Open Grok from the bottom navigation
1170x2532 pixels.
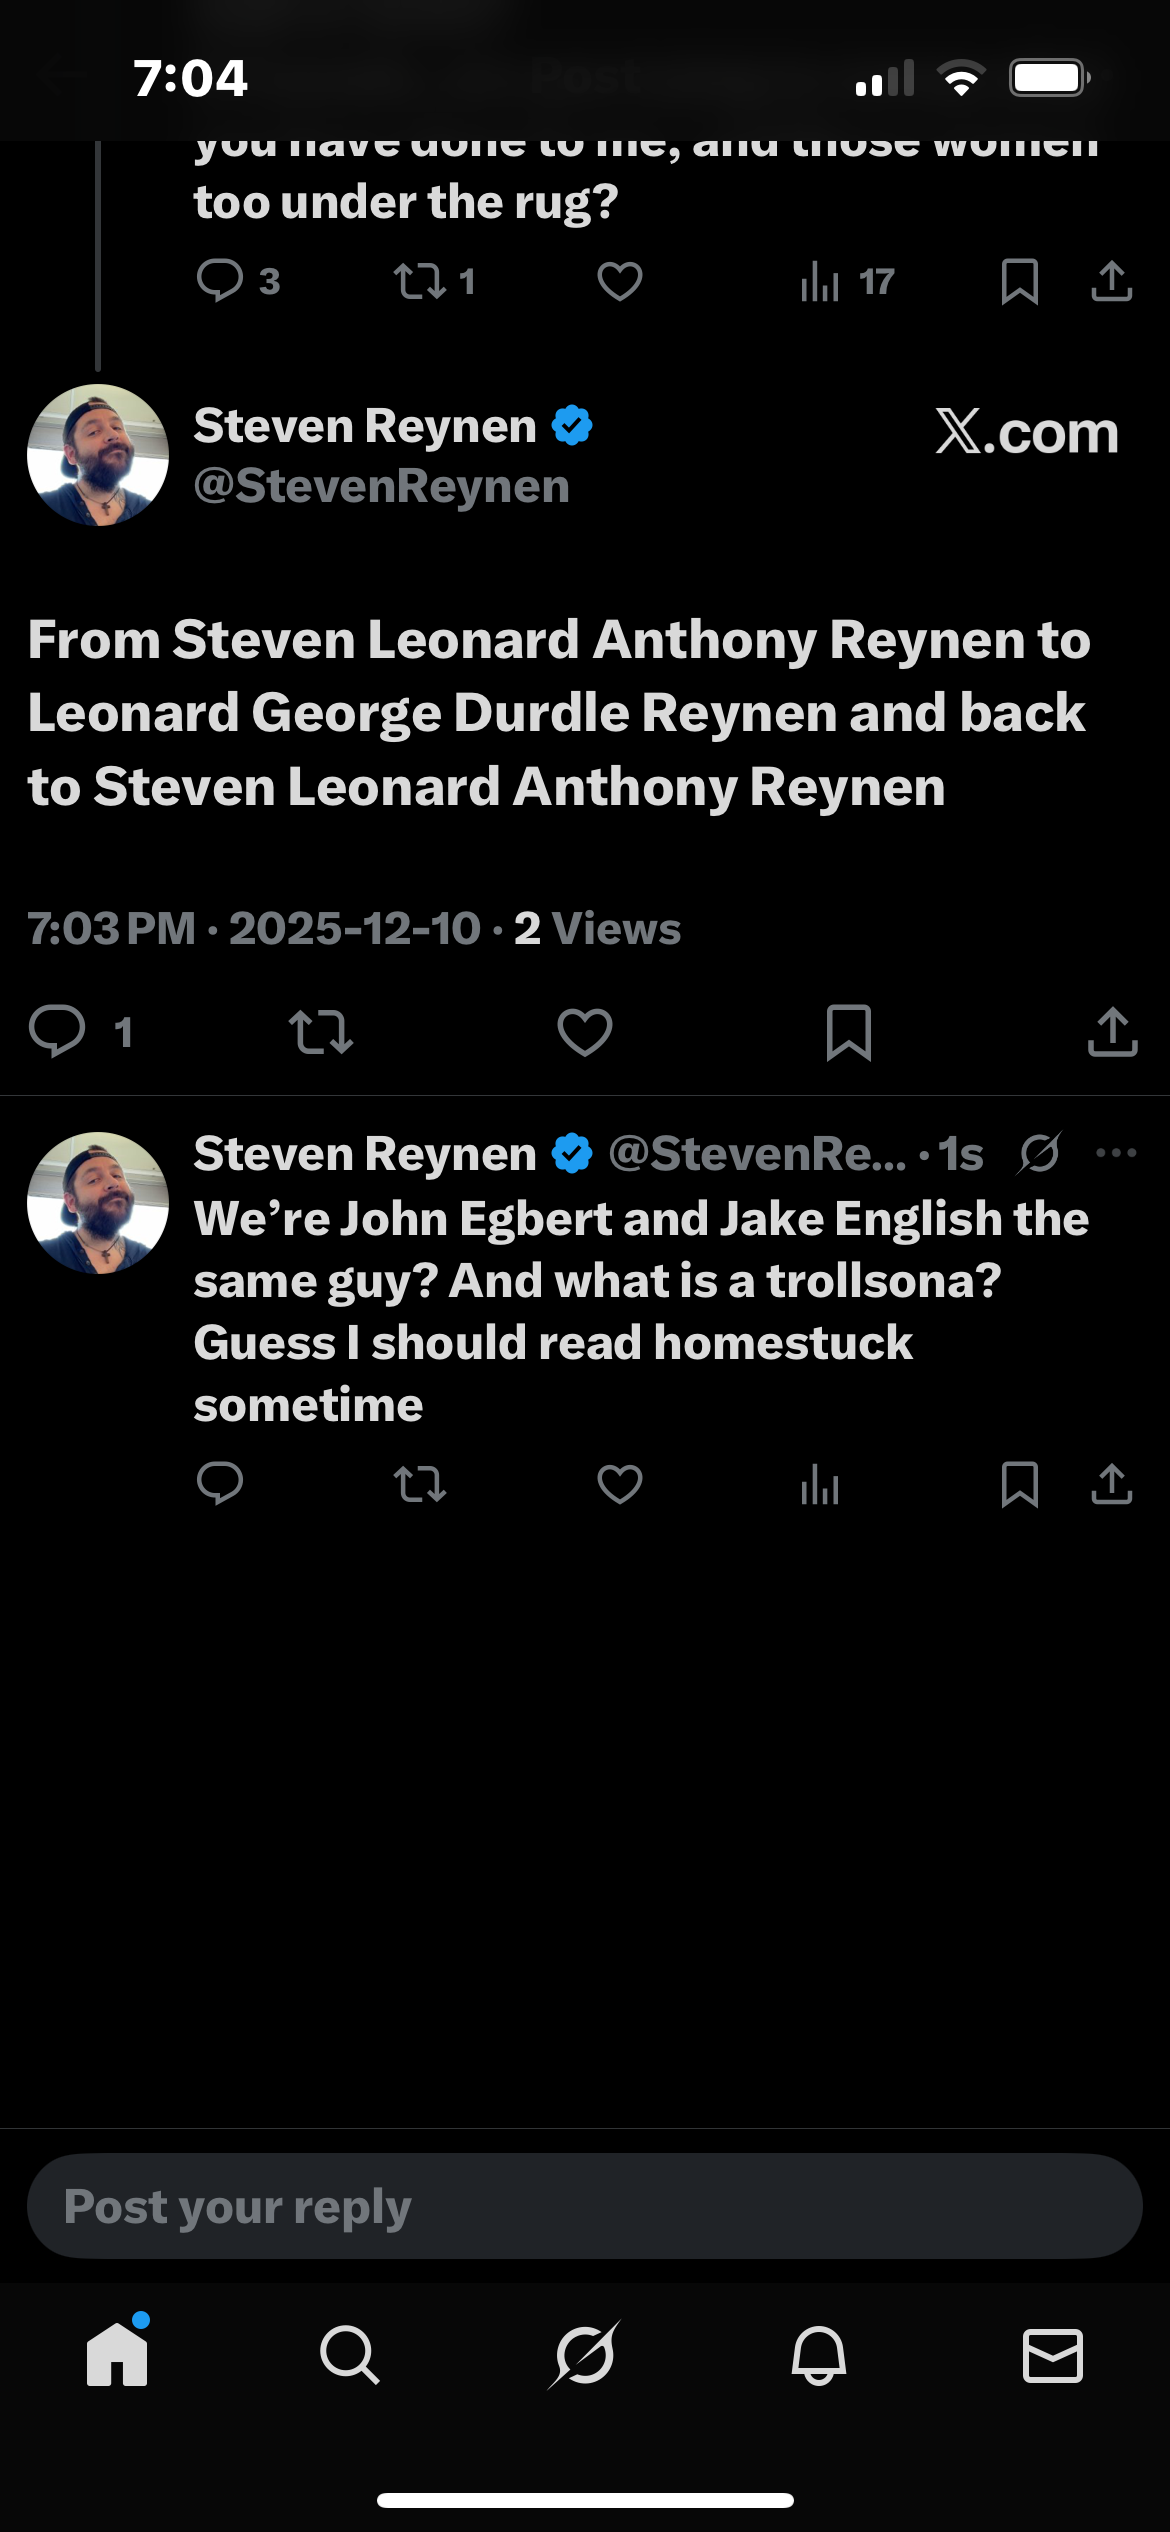[x=585, y=2354]
